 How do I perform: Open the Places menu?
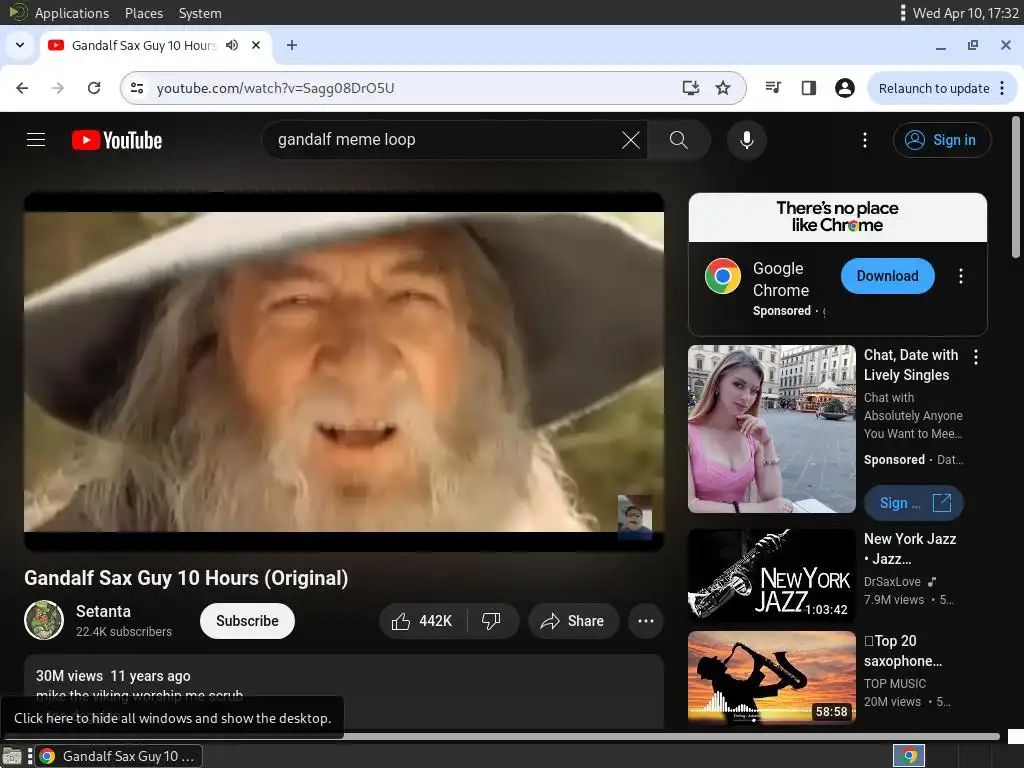point(144,13)
